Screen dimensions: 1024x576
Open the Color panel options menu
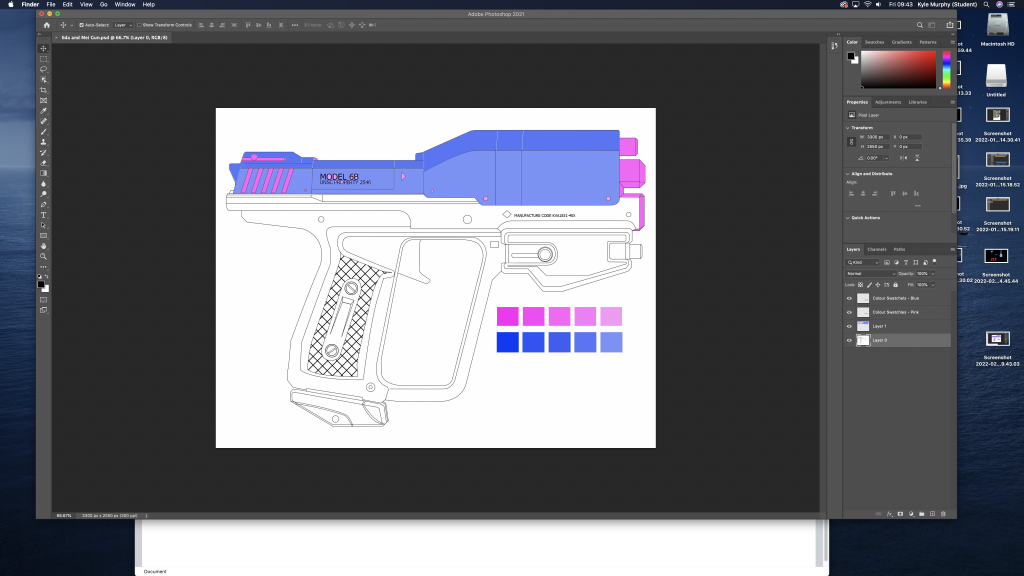click(952, 42)
